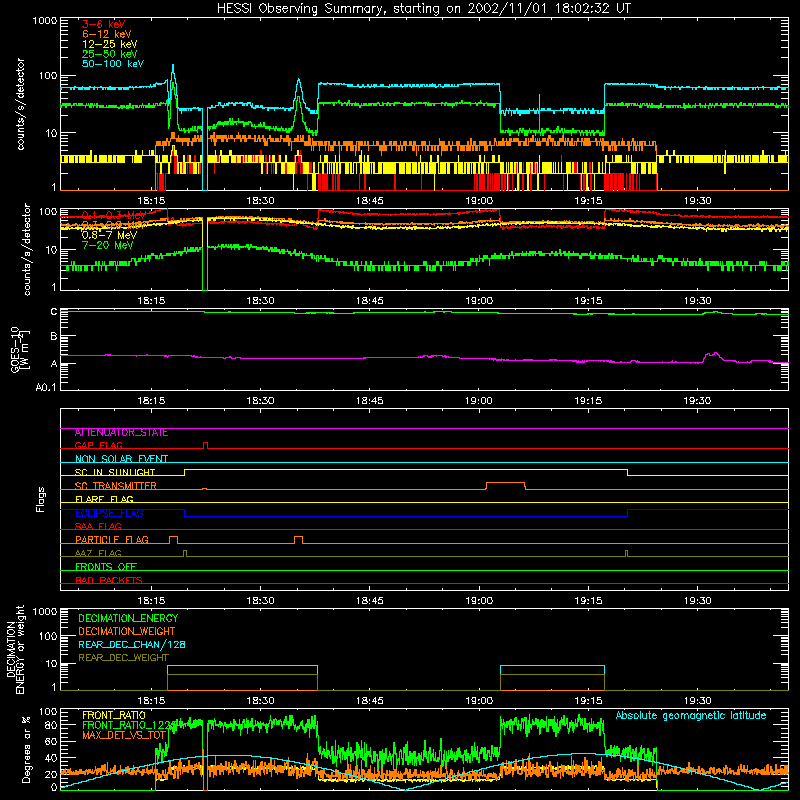800x800 pixels.
Task: Click the 'C' class tick label on GOES axis
Action: tap(54, 312)
